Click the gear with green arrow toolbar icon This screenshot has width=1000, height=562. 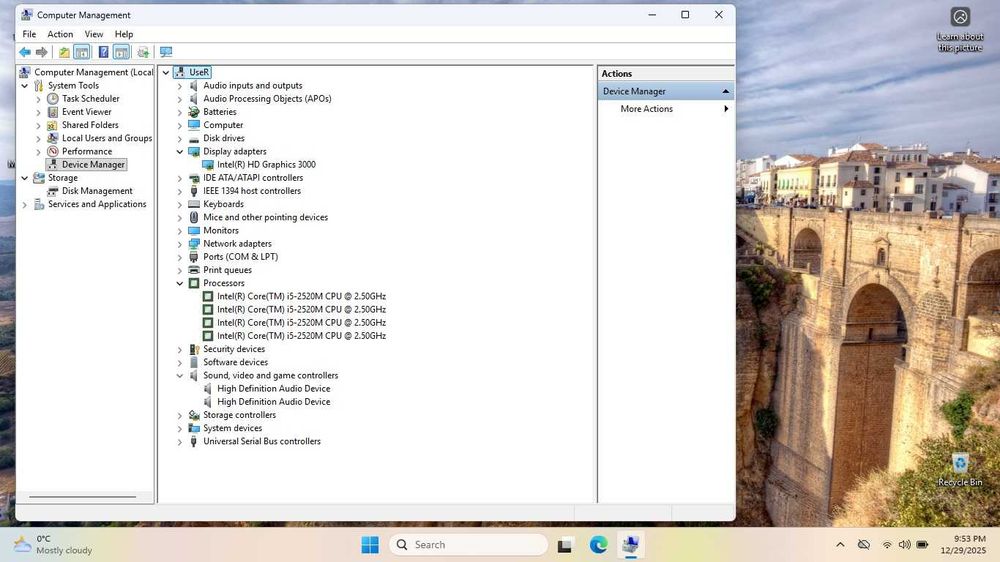coord(143,52)
